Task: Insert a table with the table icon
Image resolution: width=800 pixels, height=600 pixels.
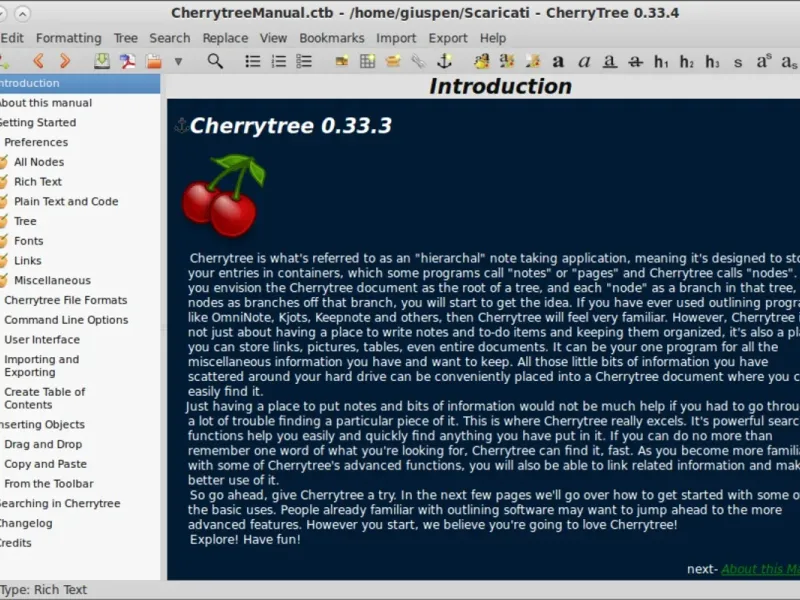Action: pos(367,61)
